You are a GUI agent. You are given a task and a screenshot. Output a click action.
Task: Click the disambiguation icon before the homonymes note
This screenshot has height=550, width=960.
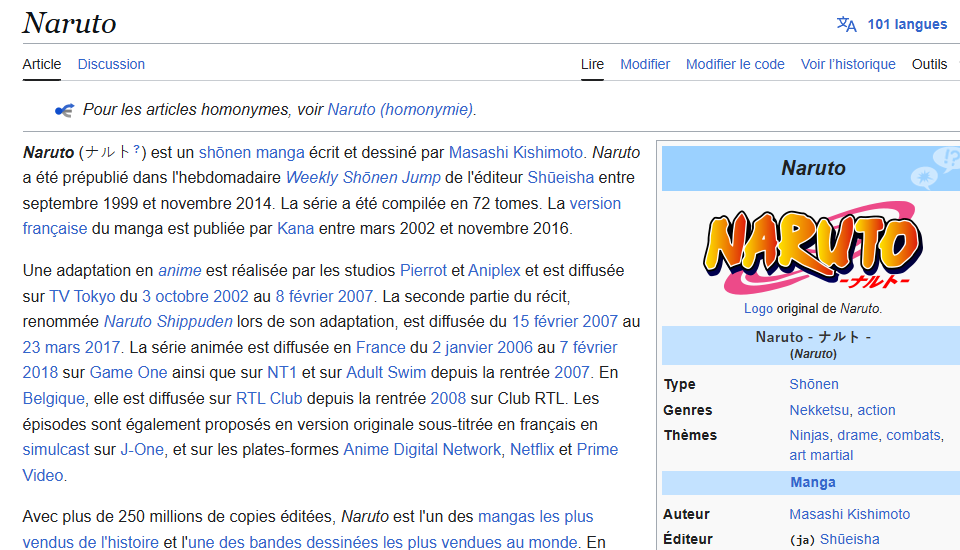coord(65,110)
